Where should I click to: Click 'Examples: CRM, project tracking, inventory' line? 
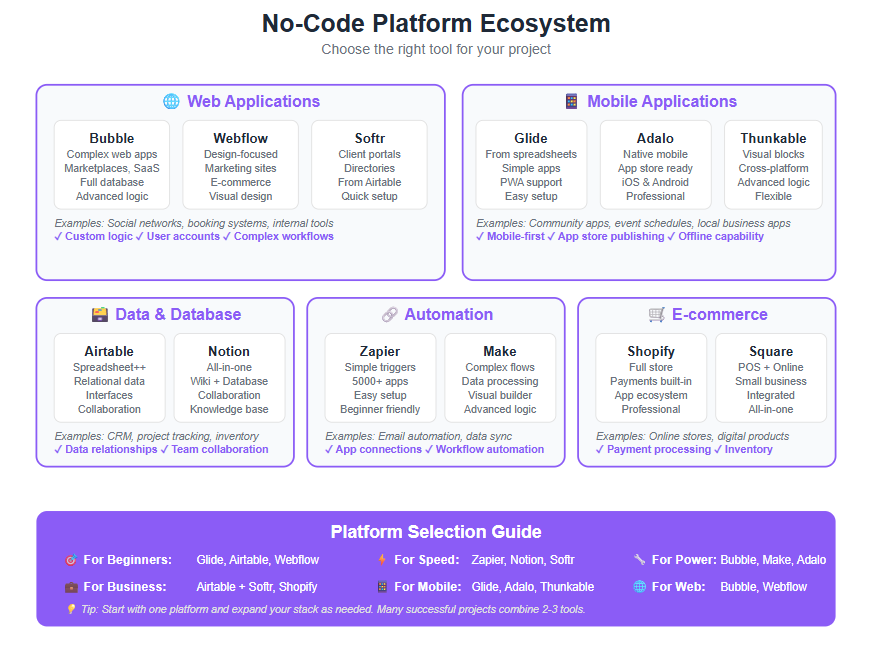point(156,436)
